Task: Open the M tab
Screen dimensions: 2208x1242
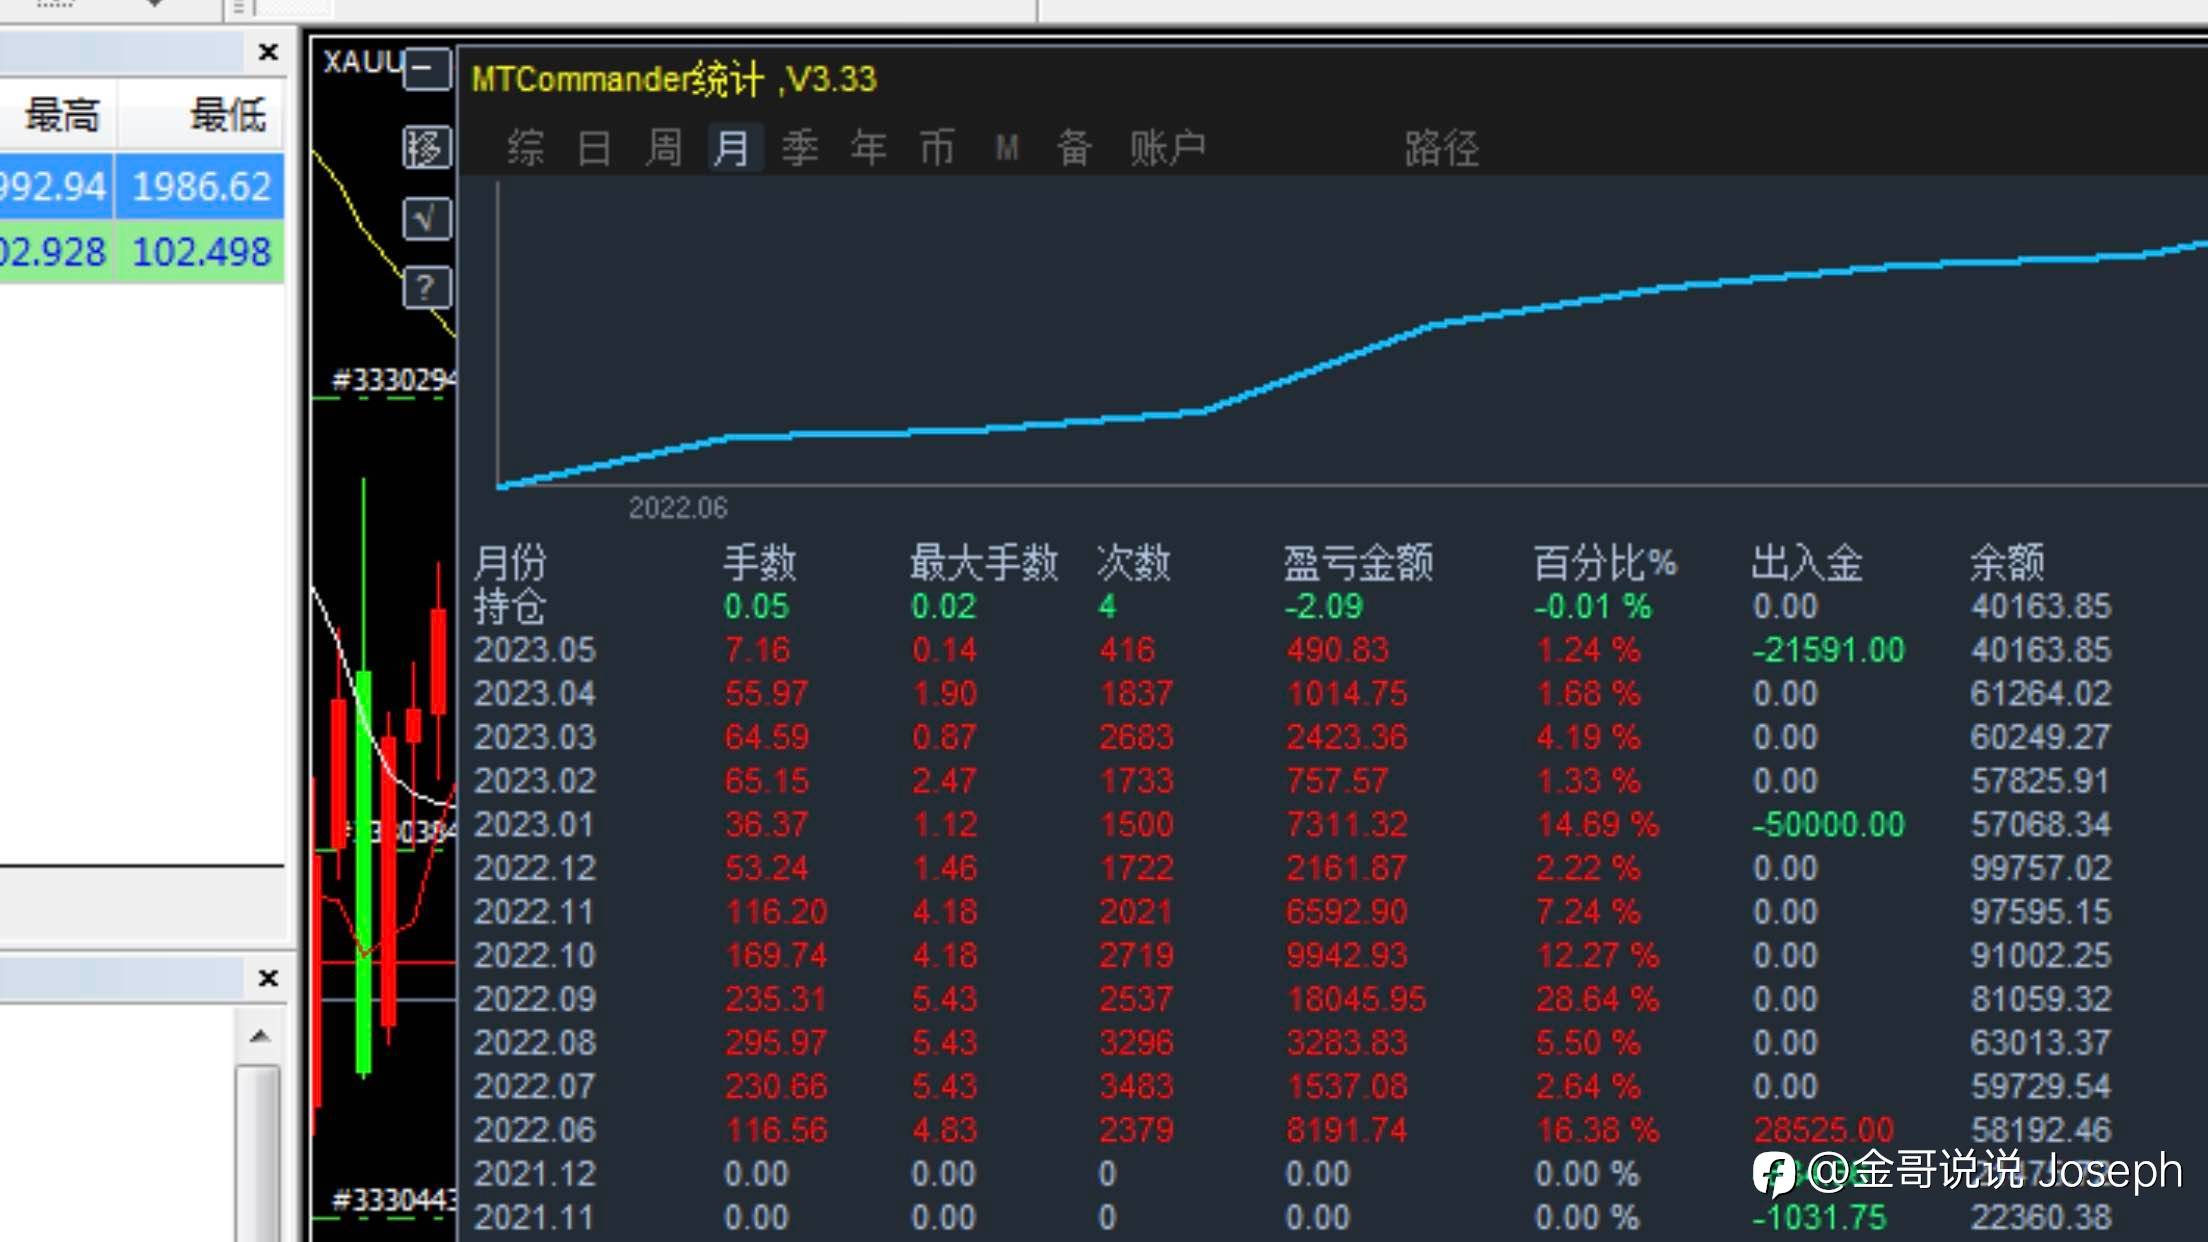Action: [x=1007, y=148]
